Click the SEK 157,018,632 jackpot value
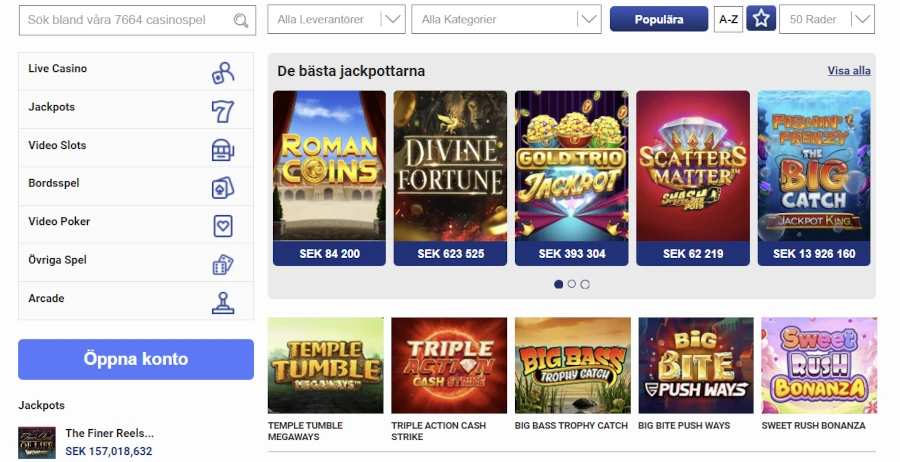This screenshot has height=462, width=900. pyautogui.click(x=109, y=452)
